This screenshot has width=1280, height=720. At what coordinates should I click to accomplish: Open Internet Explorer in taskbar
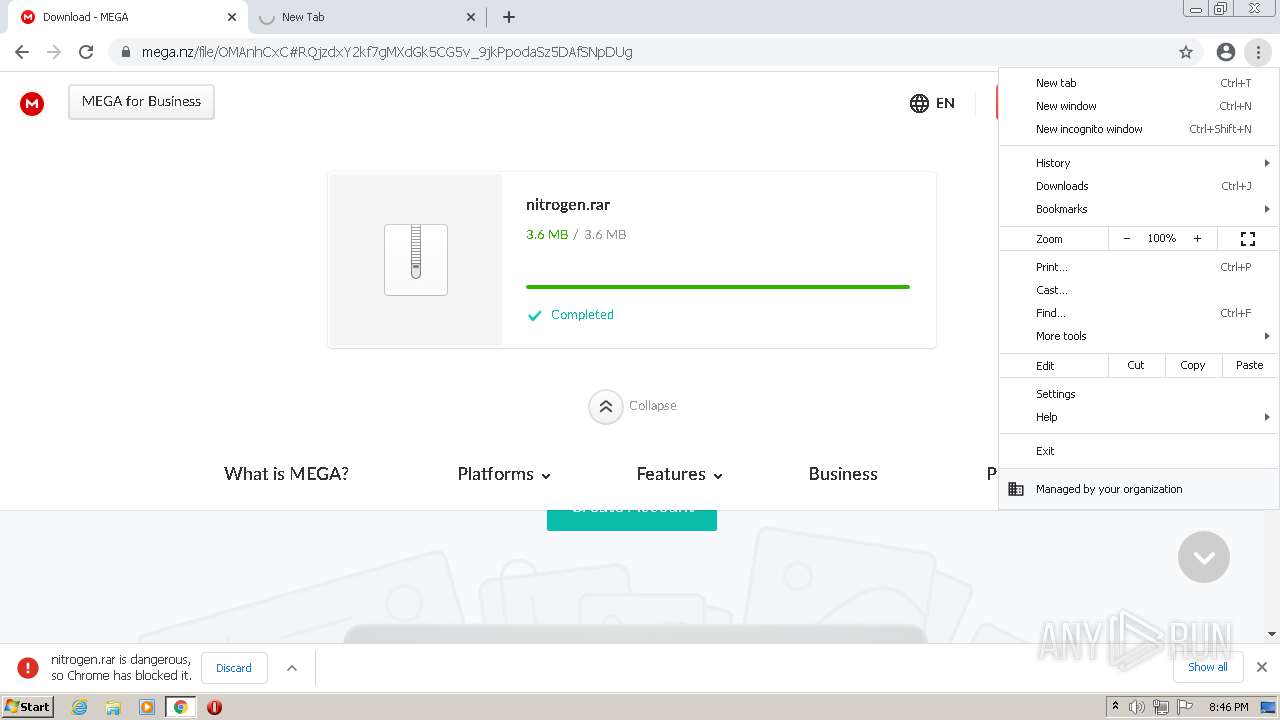point(79,707)
